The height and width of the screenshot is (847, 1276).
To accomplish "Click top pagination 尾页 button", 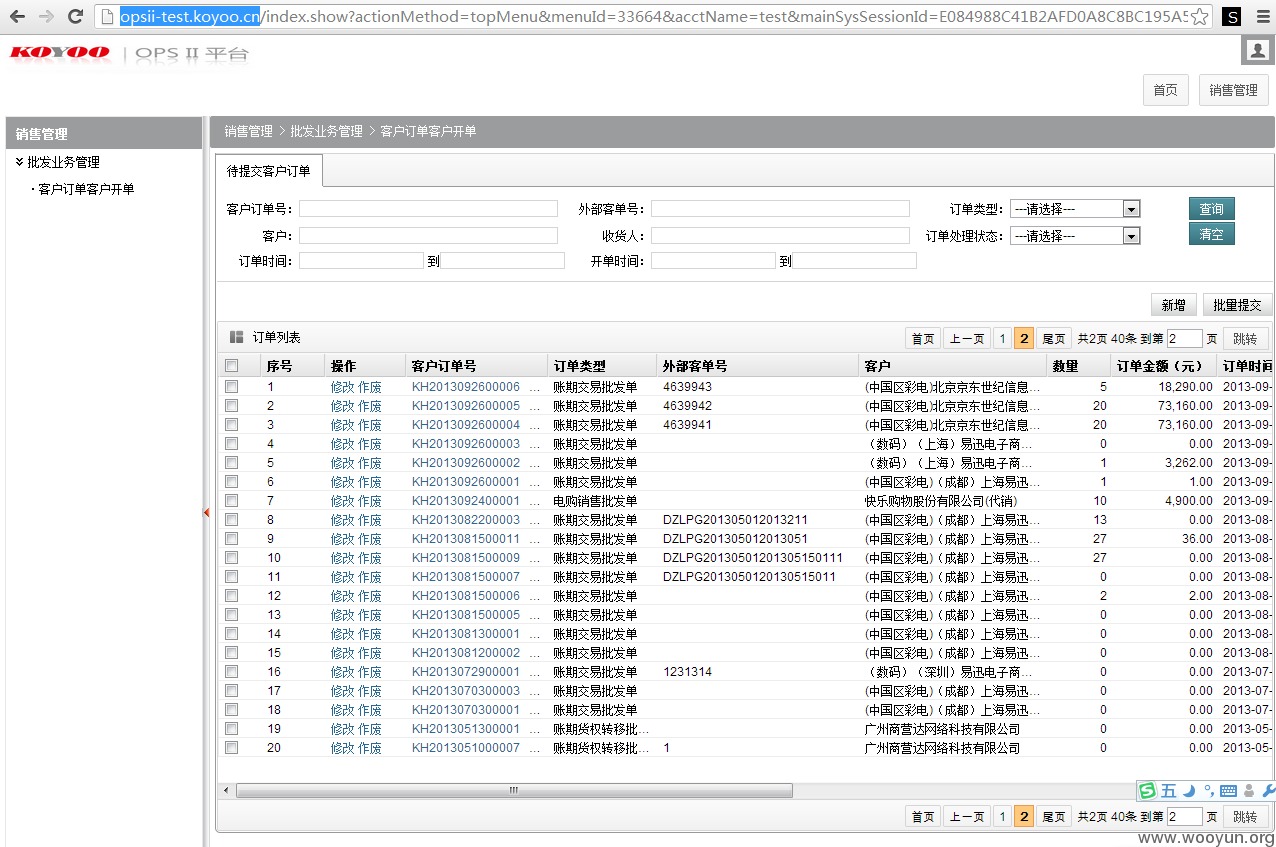I will (x=1054, y=339).
